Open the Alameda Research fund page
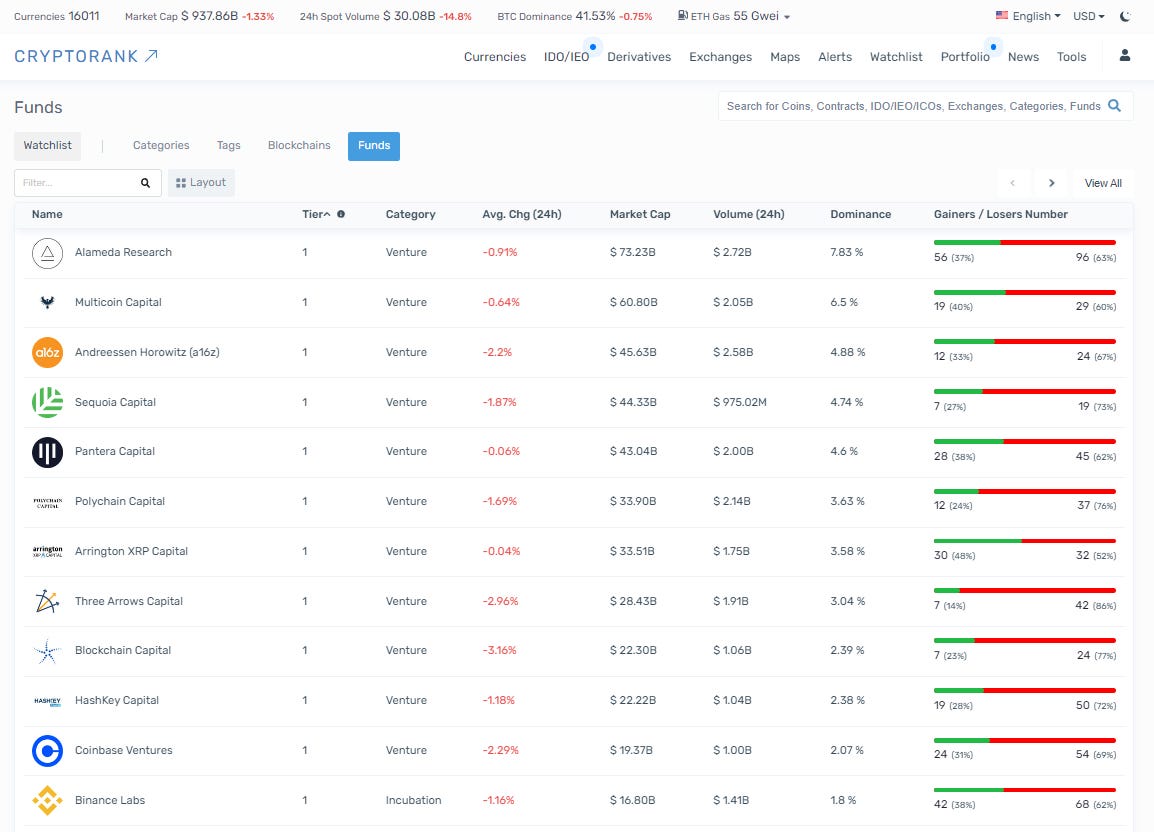Screen dimensions: 1154x832 (123, 252)
